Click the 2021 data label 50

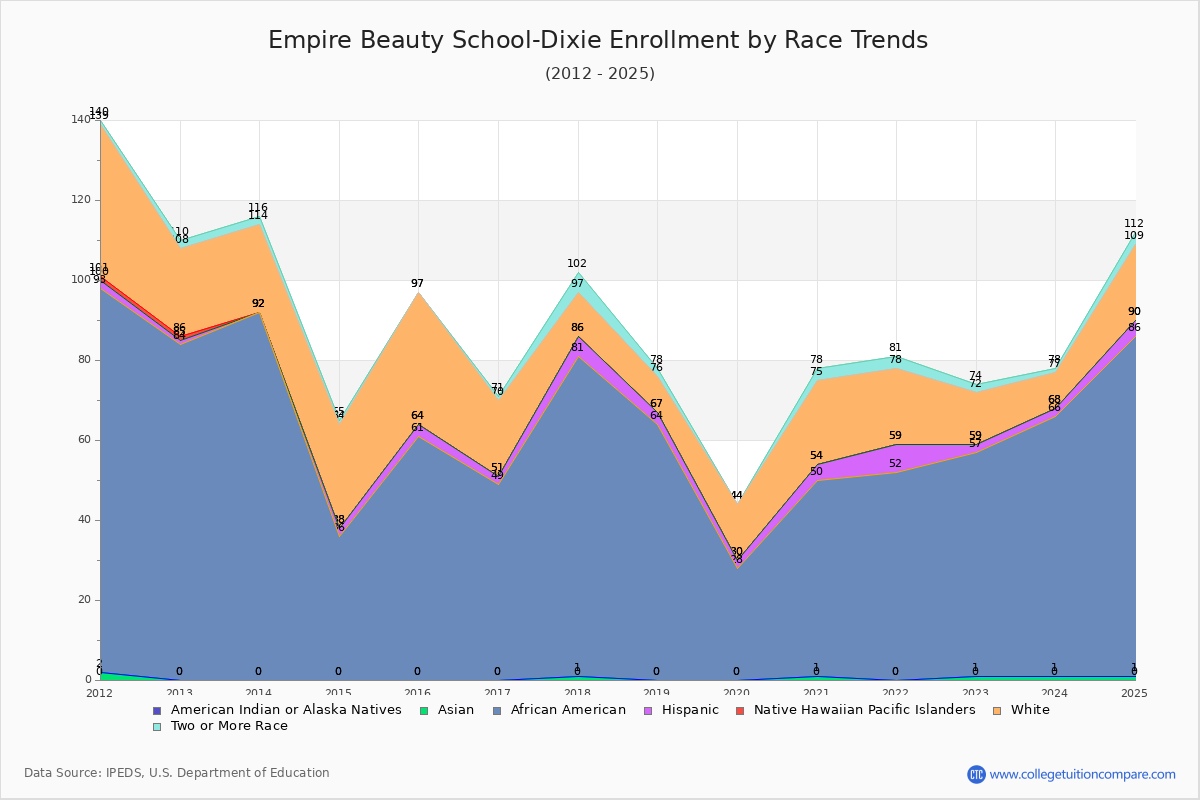click(816, 472)
